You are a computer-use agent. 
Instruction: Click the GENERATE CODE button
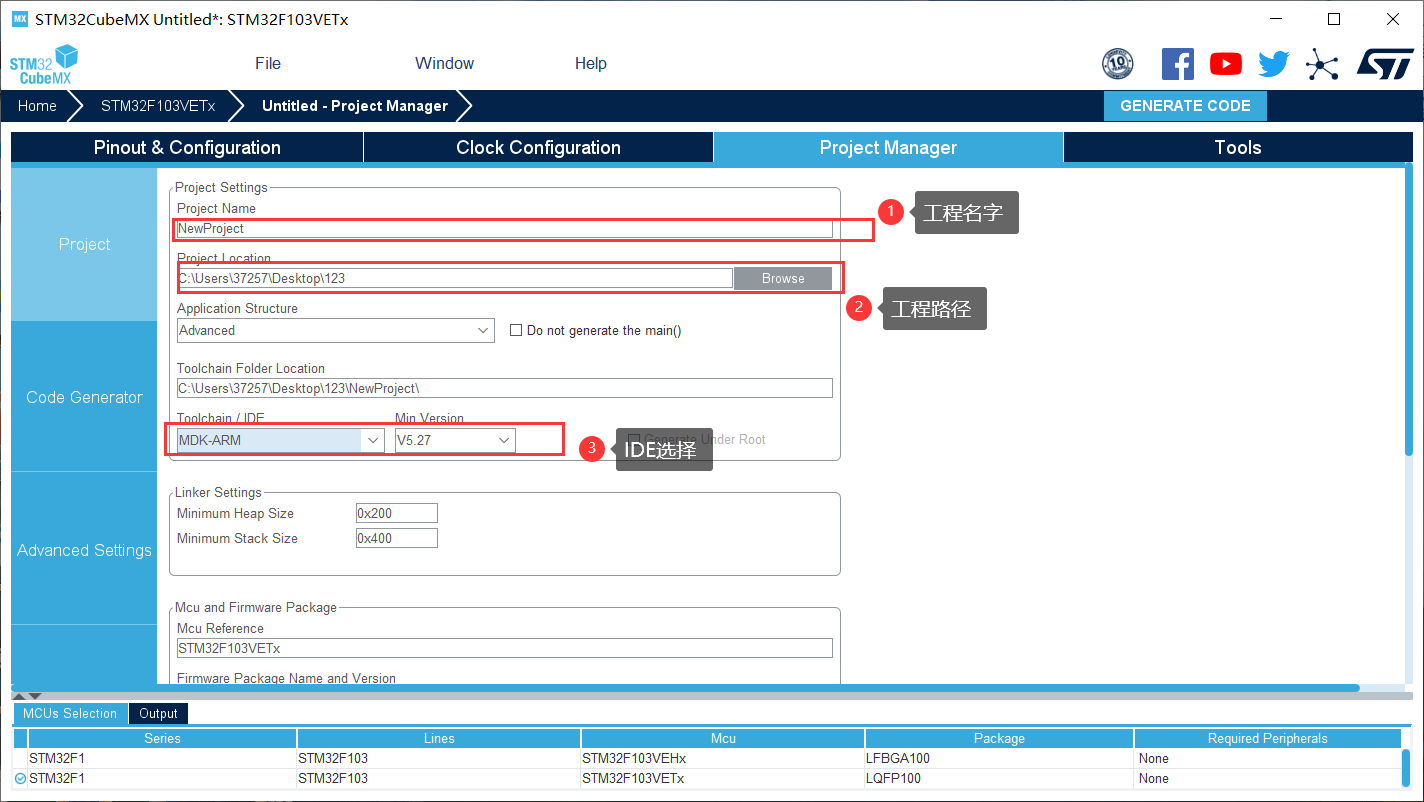click(1185, 106)
